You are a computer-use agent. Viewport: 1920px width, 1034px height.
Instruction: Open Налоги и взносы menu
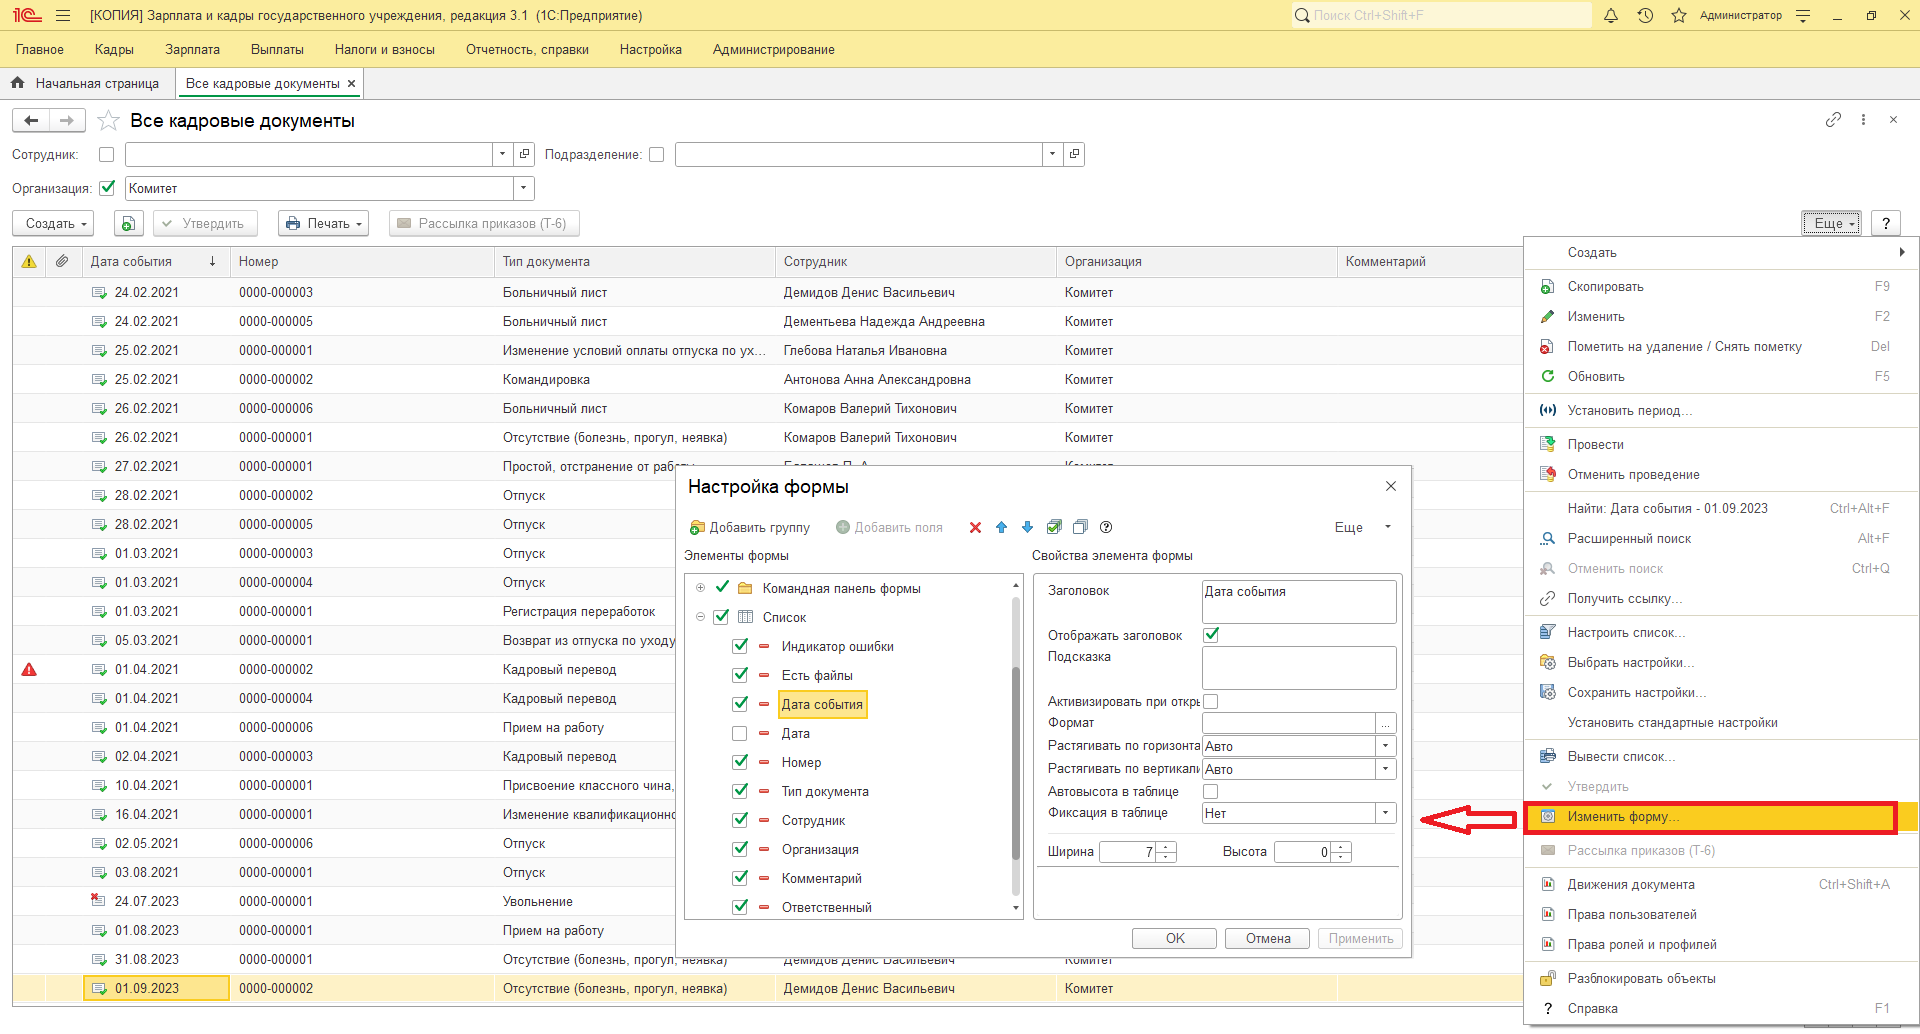(x=385, y=50)
